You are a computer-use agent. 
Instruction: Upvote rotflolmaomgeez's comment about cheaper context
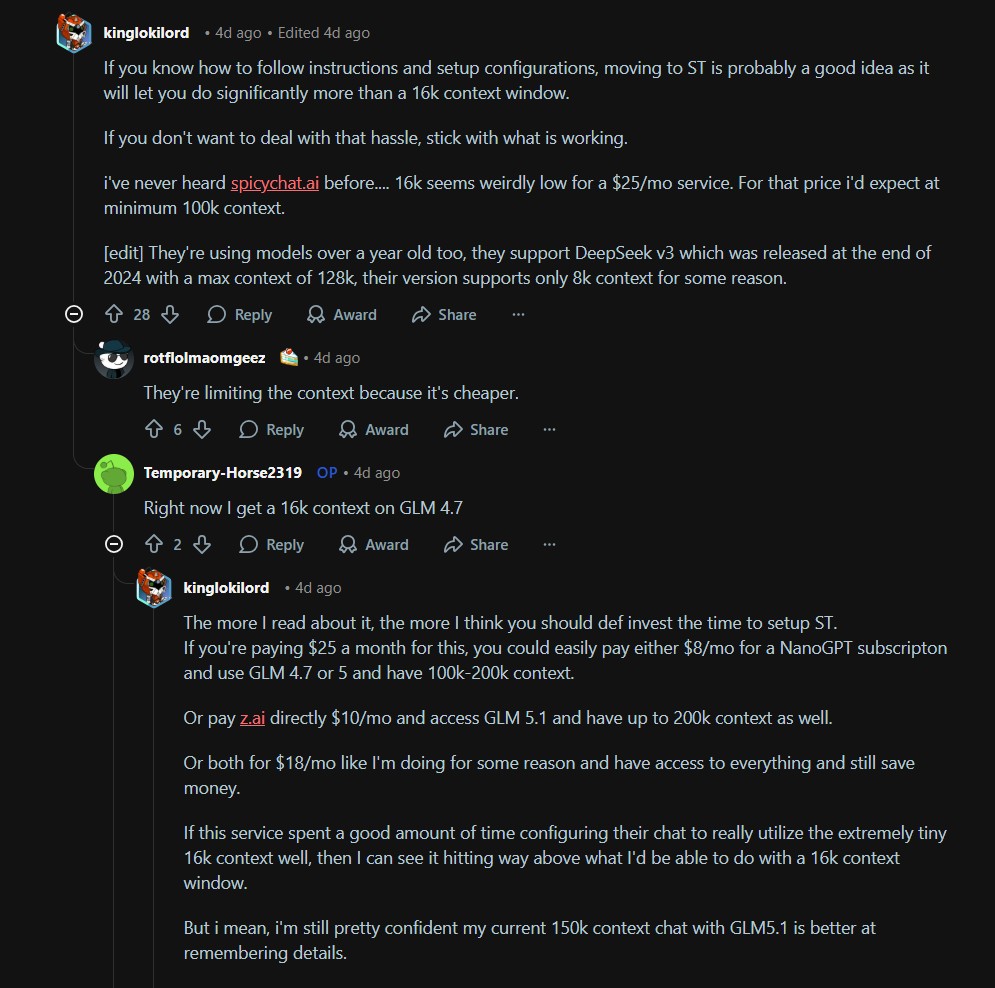154,430
